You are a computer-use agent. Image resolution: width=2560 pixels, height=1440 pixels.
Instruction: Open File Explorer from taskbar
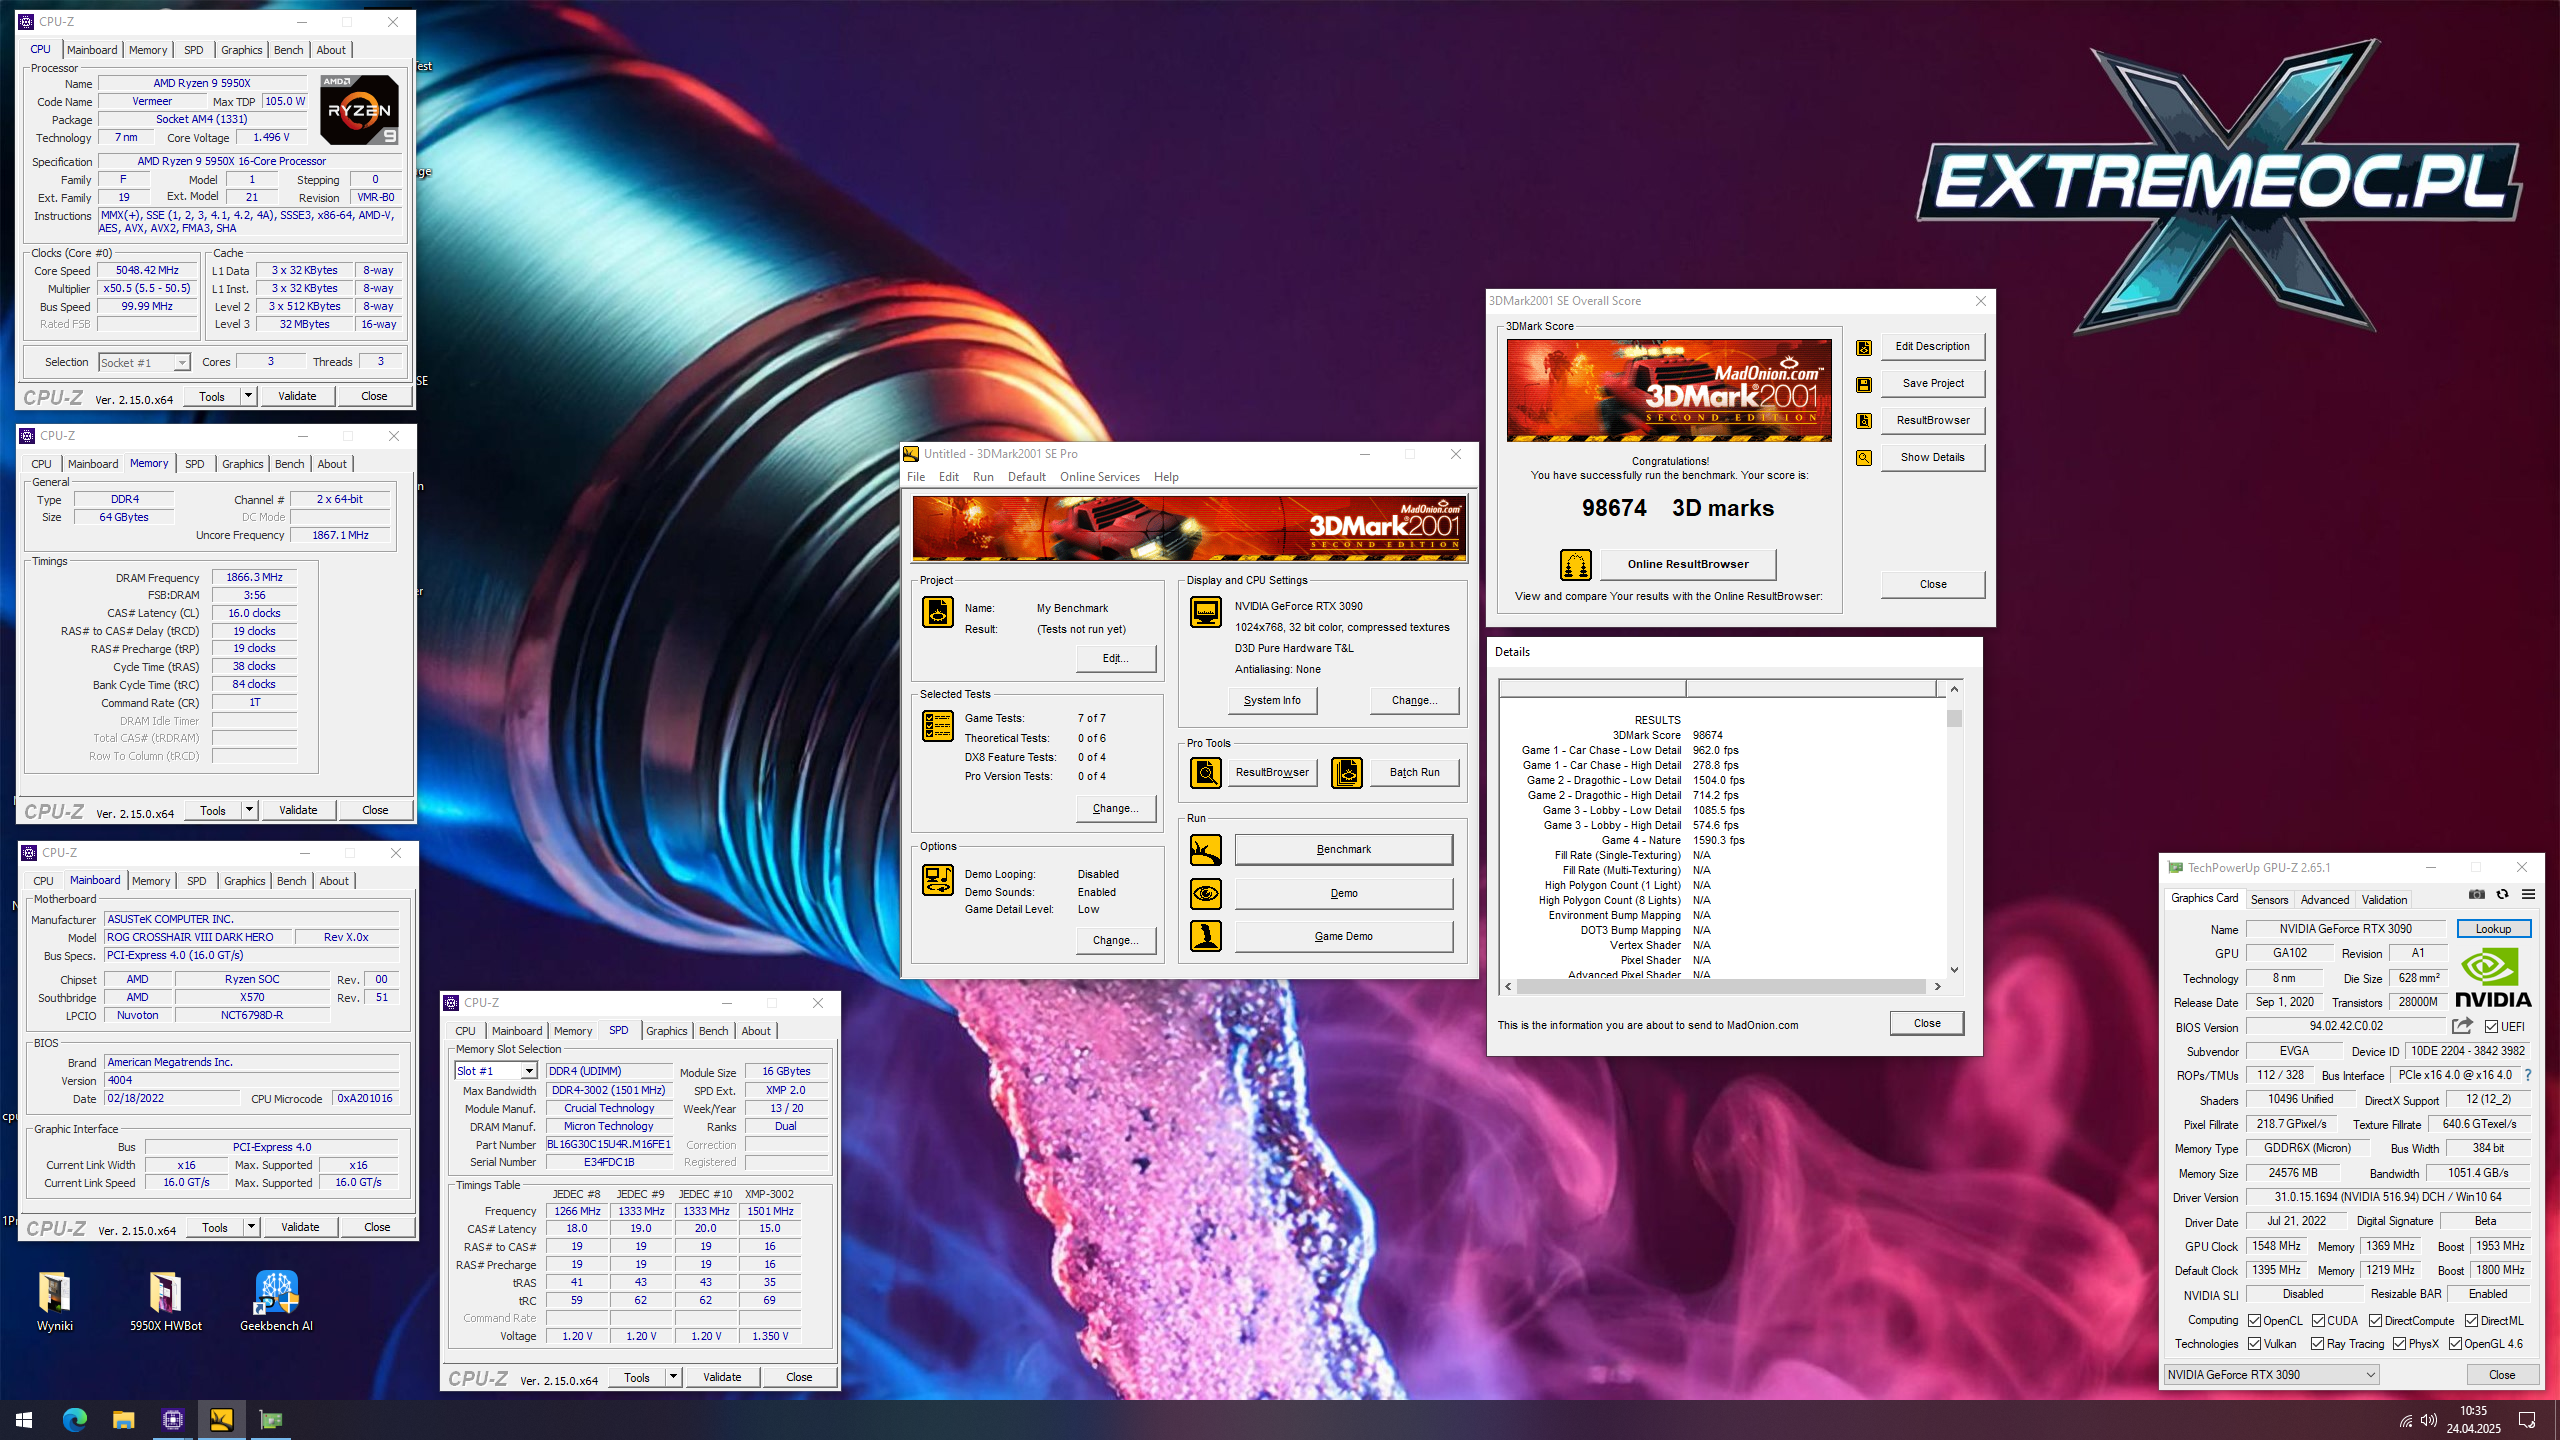click(x=123, y=1419)
